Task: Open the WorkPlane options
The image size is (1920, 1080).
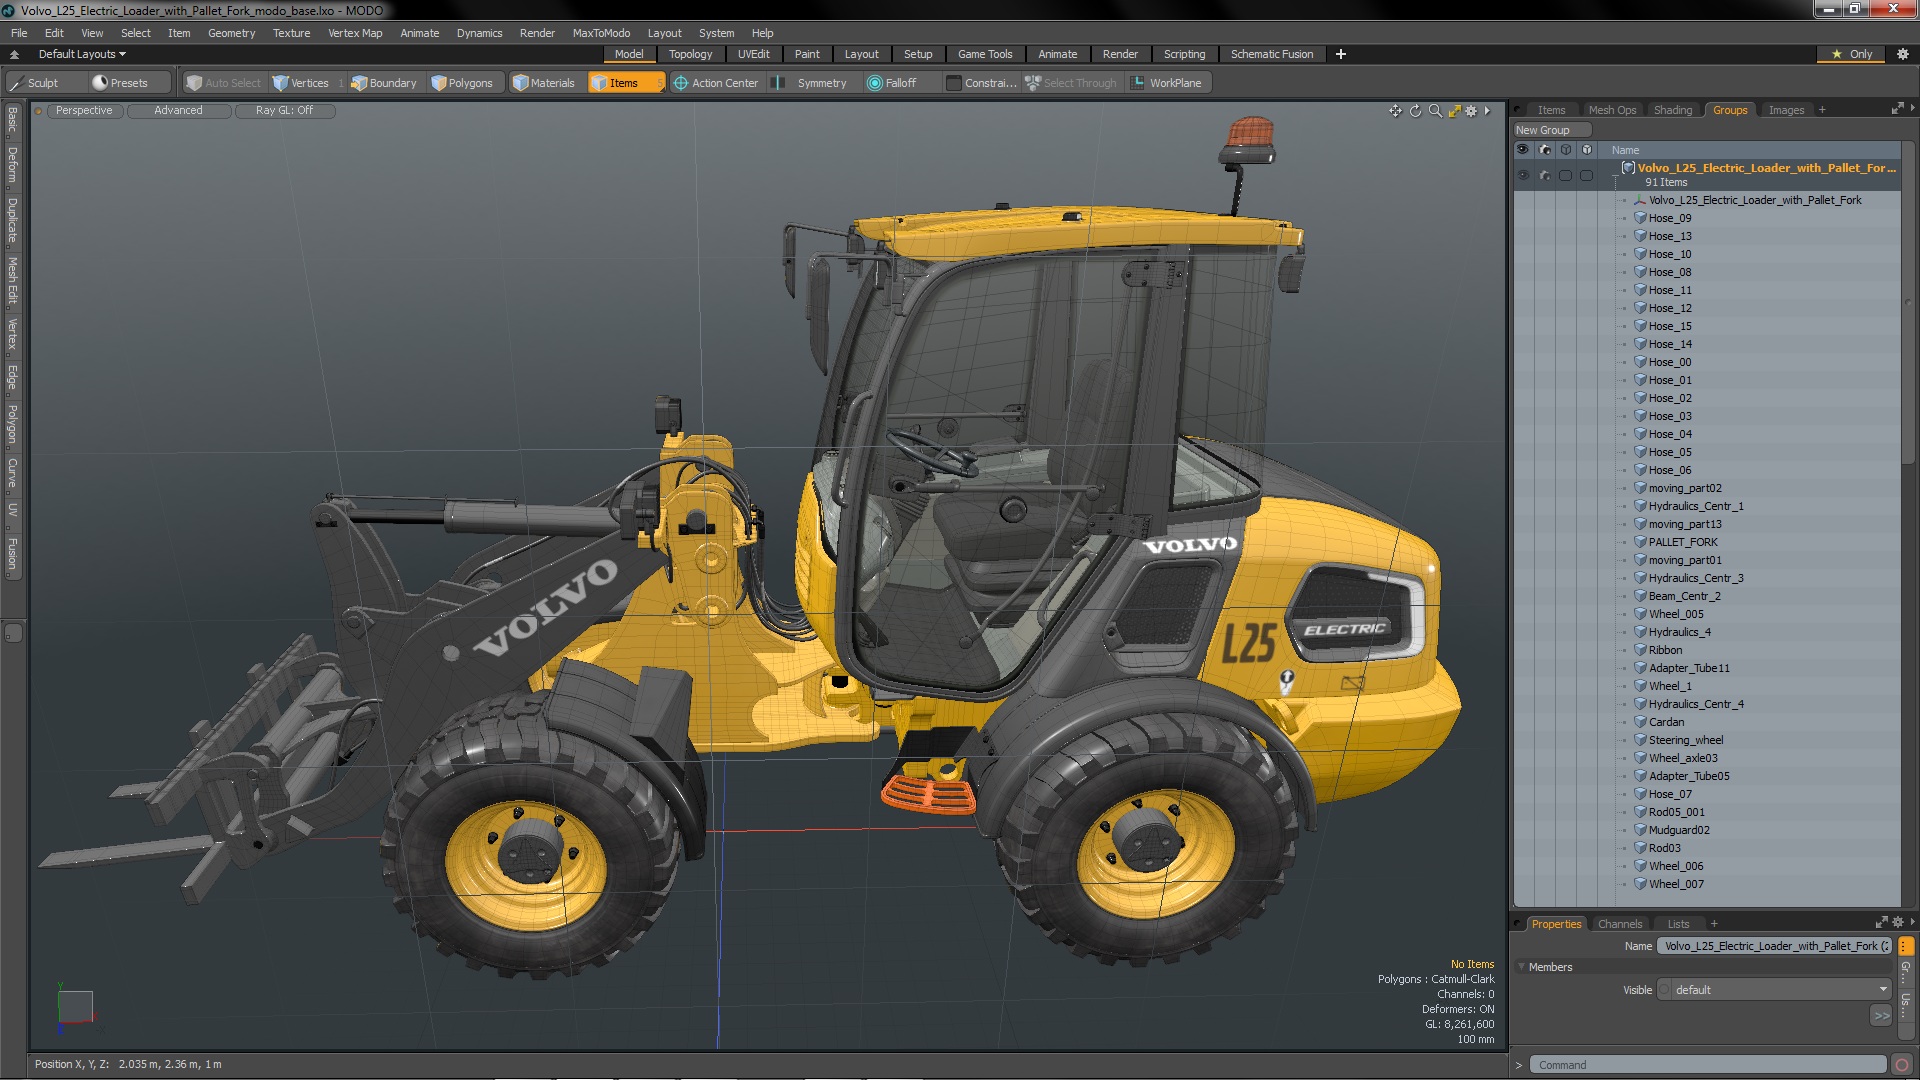Action: coord(1166,83)
